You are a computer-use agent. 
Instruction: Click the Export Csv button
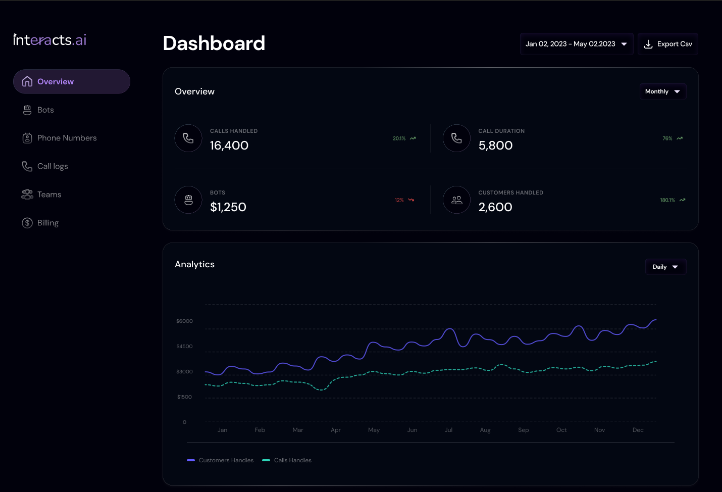[668, 44]
